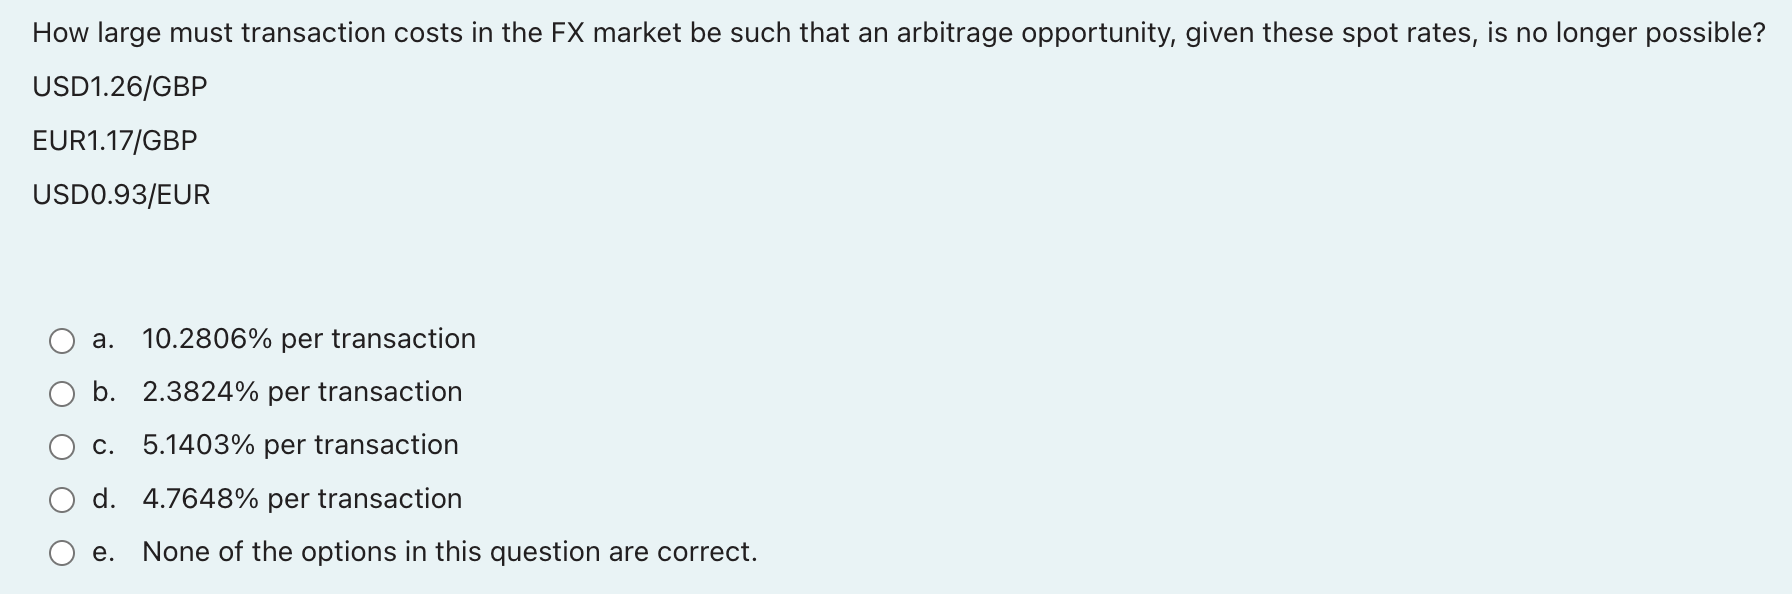Click the USD1.26/GBP spot rate text

(x=119, y=86)
